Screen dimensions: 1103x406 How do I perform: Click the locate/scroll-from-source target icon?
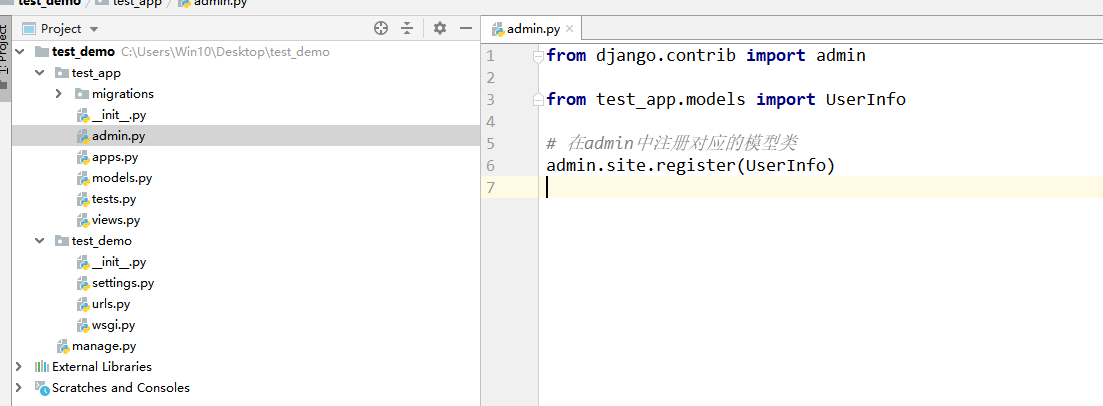pyautogui.click(x=381, y=28)
